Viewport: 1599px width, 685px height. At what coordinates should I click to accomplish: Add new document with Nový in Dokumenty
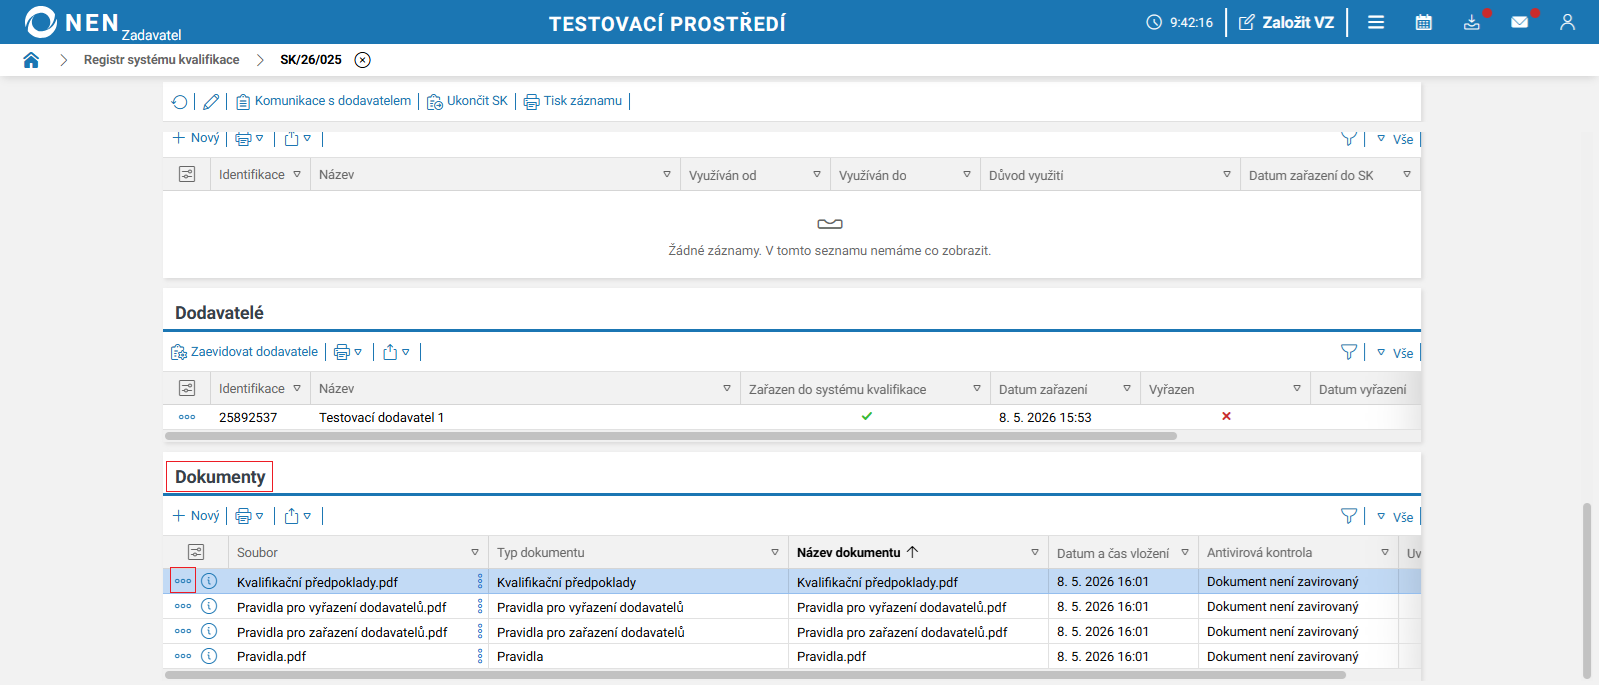click(196, 516)
